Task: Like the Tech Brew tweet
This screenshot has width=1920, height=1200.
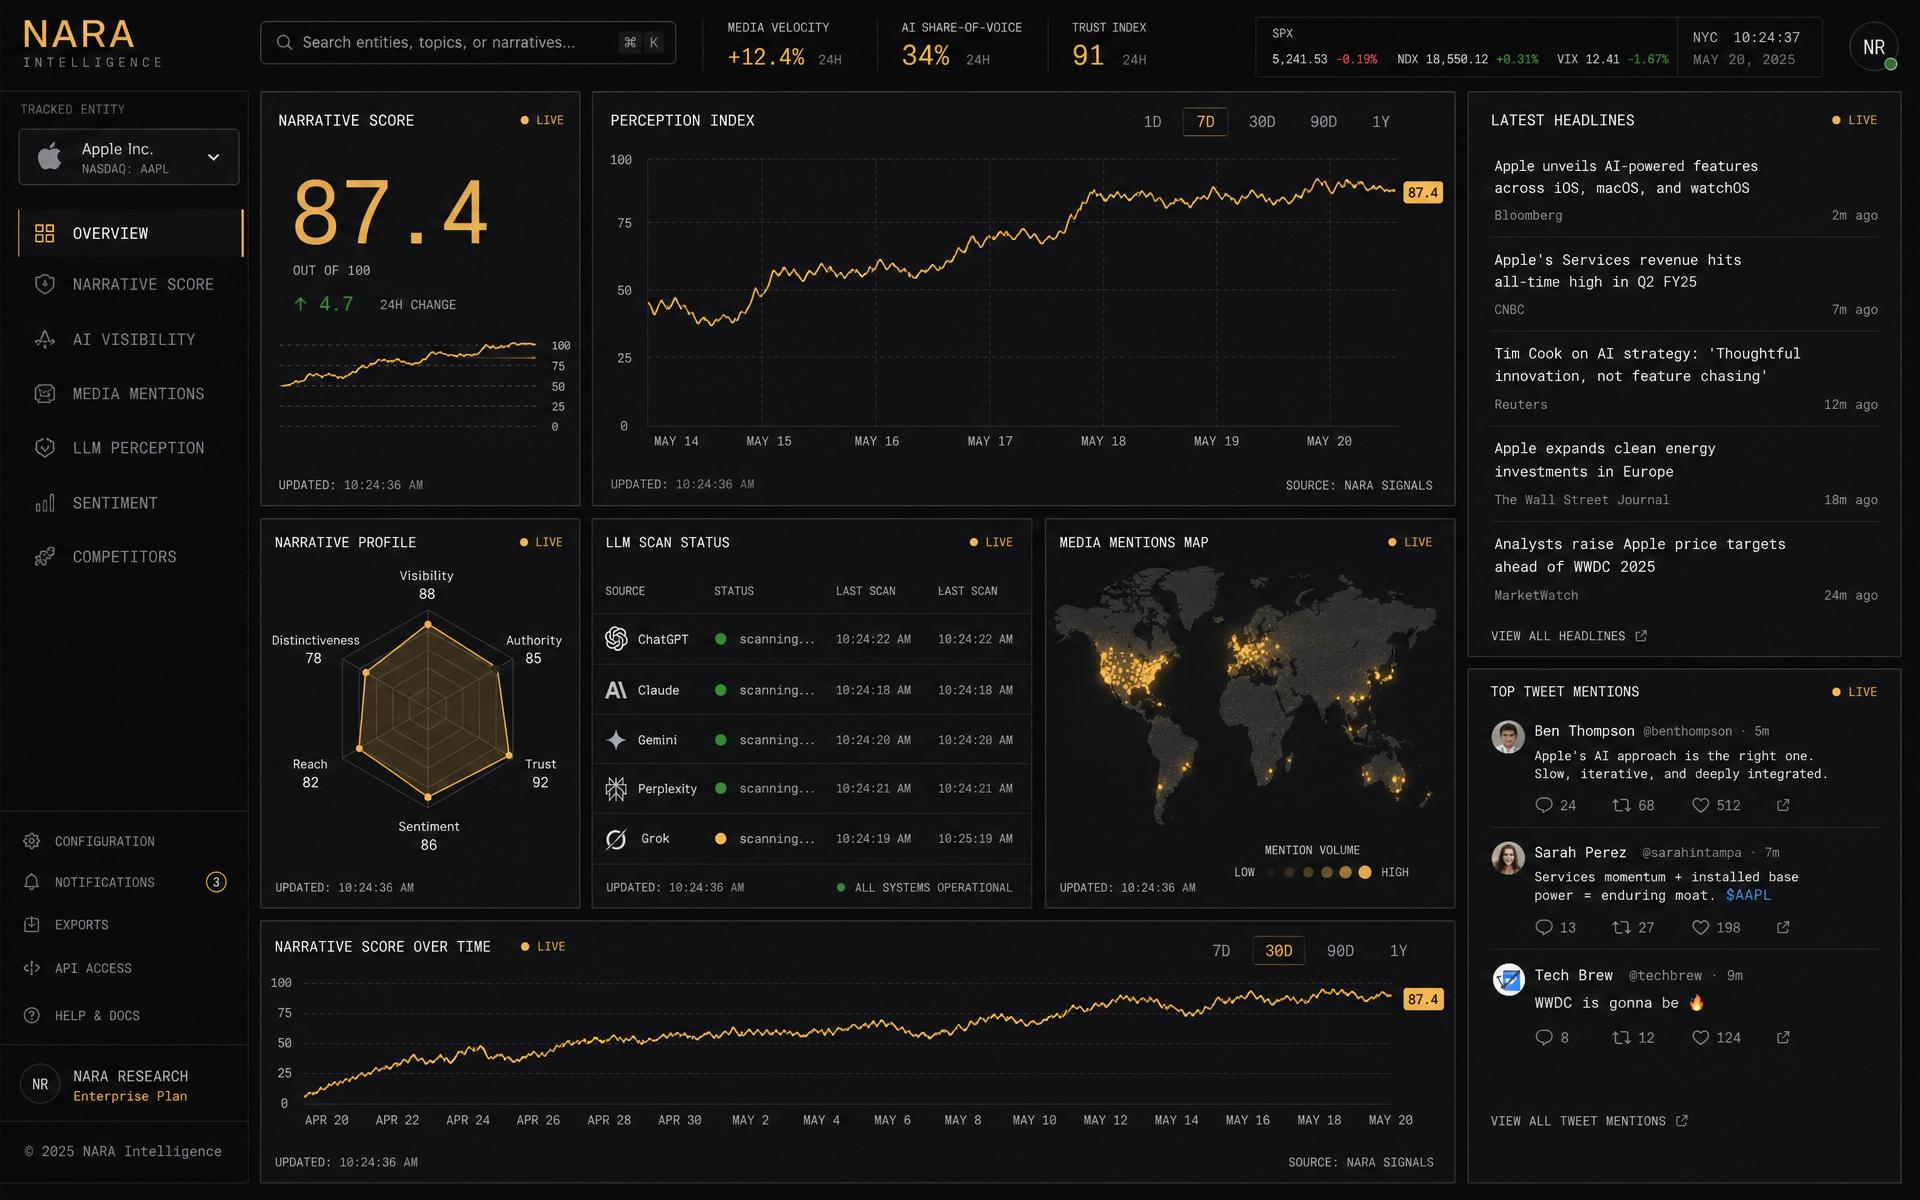Action: pyautogui.click(x=1700, y=1038)
